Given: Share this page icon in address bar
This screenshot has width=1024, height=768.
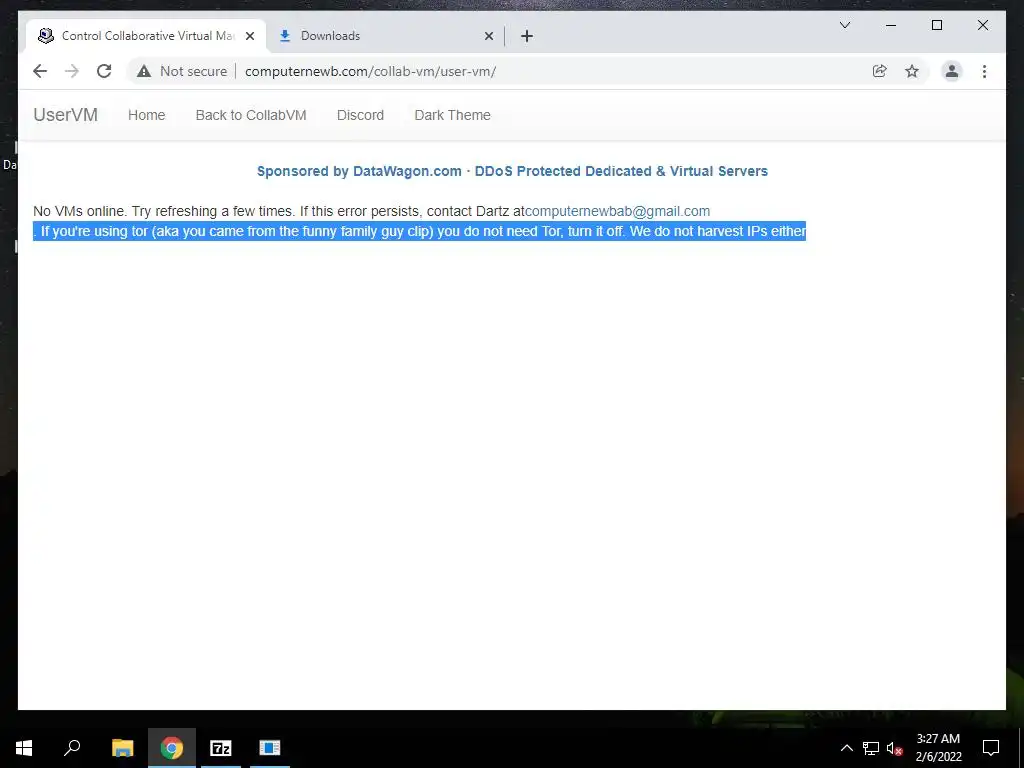Looking at the screenshot, I should (x=880, y=71).
